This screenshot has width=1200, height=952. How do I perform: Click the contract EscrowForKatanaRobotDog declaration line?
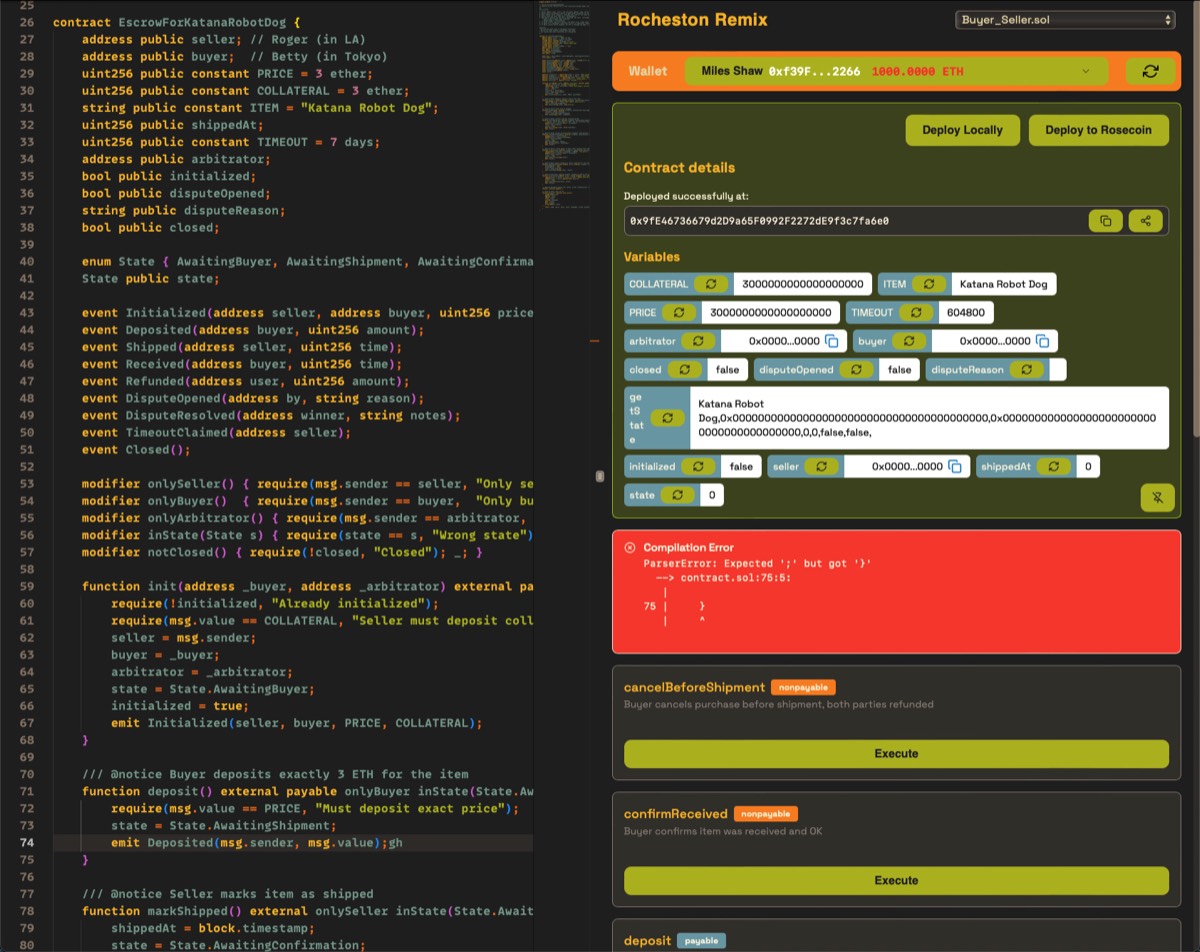176,22
